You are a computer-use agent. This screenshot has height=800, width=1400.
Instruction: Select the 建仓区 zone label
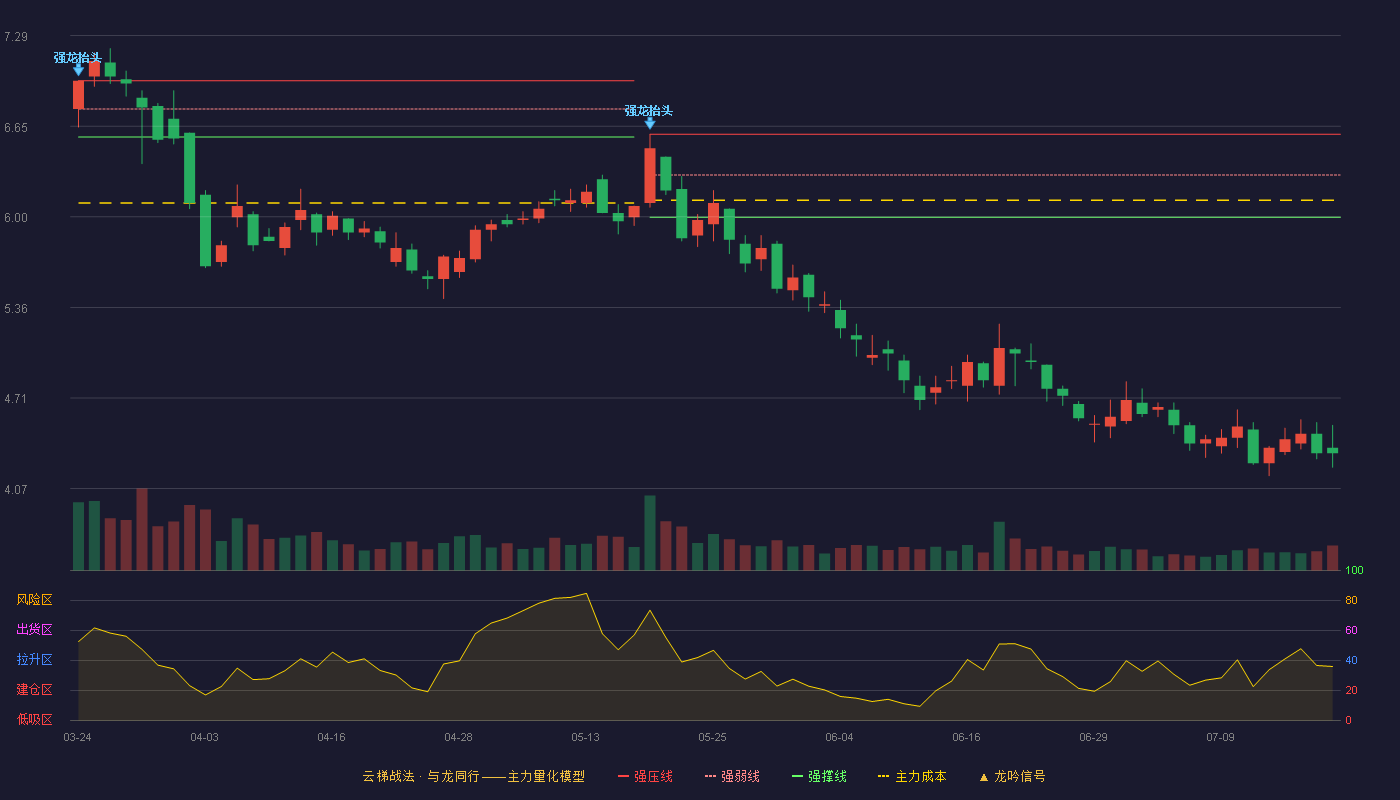[34, 690]
